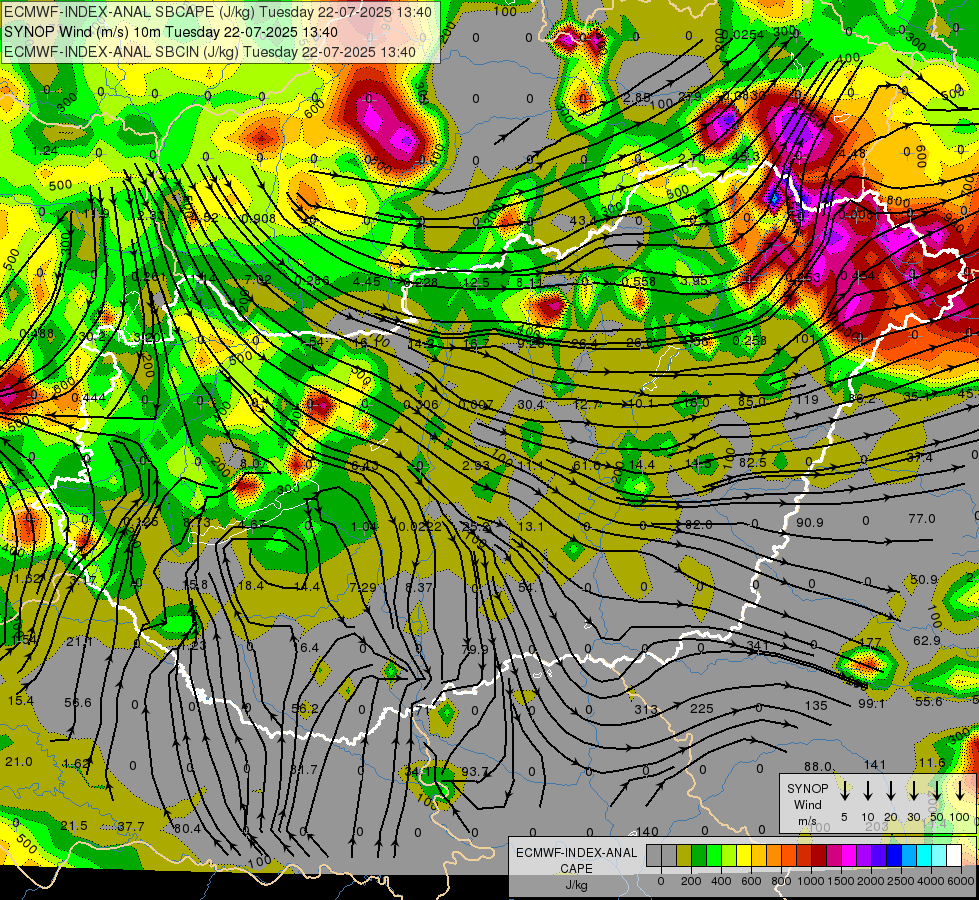Click the 20 m/s wind legend arrow
Viewport: 979px width, 900px height.
(x=891, y=791)
